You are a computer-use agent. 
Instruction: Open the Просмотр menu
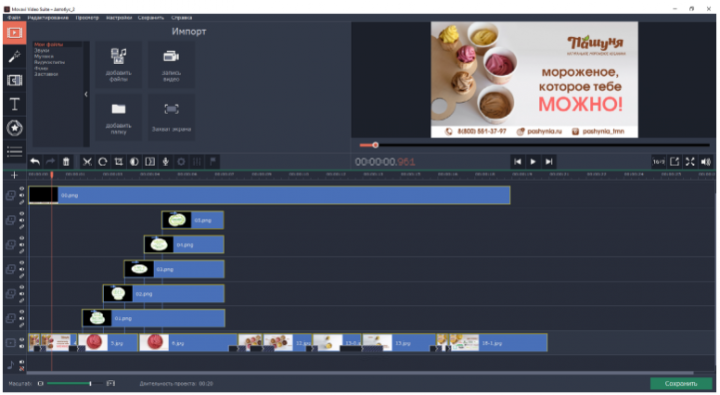pos(87,17)
